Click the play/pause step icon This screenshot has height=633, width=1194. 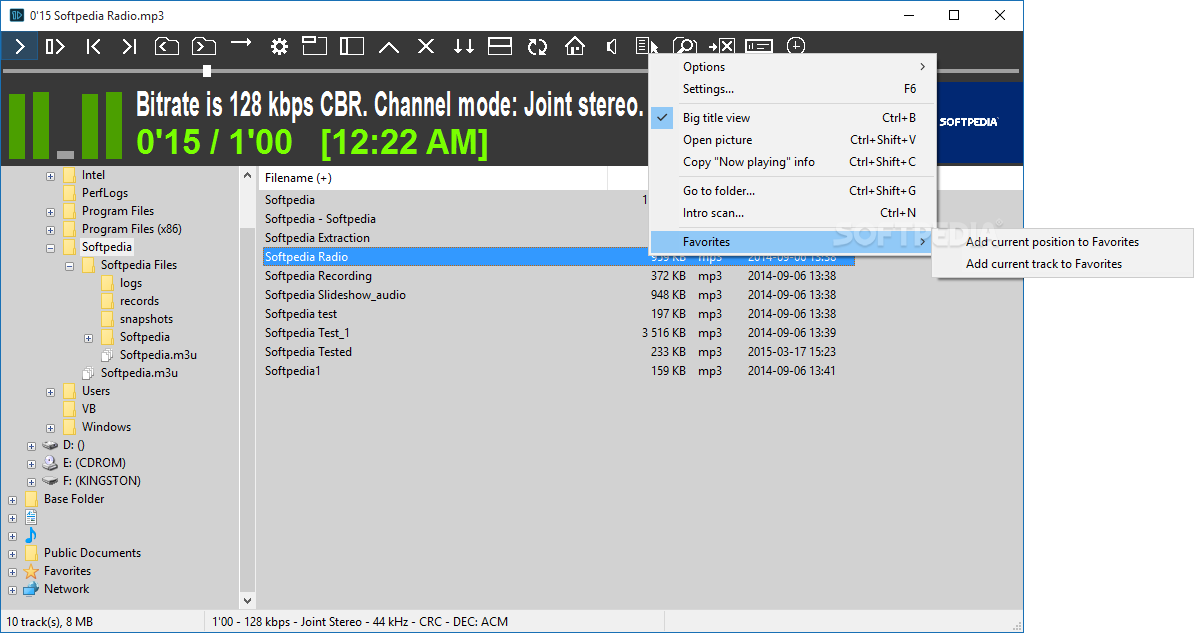click(x=55, y=46)
